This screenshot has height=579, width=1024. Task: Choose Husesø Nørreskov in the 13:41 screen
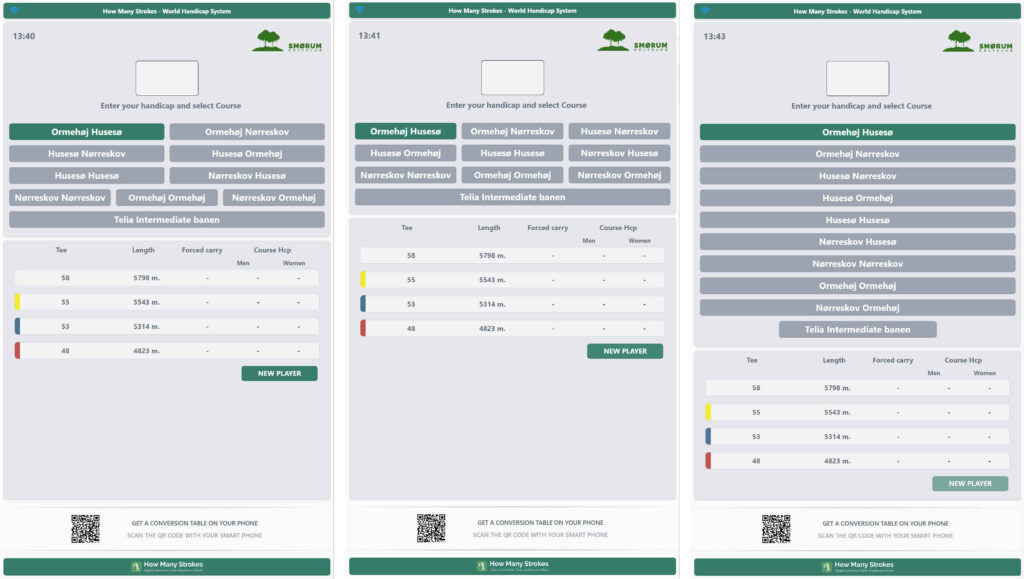(619, 131)
